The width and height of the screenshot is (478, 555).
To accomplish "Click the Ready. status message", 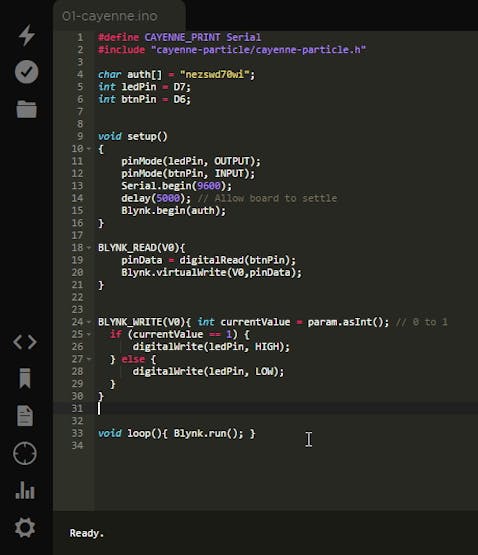I will pos(87,533).
